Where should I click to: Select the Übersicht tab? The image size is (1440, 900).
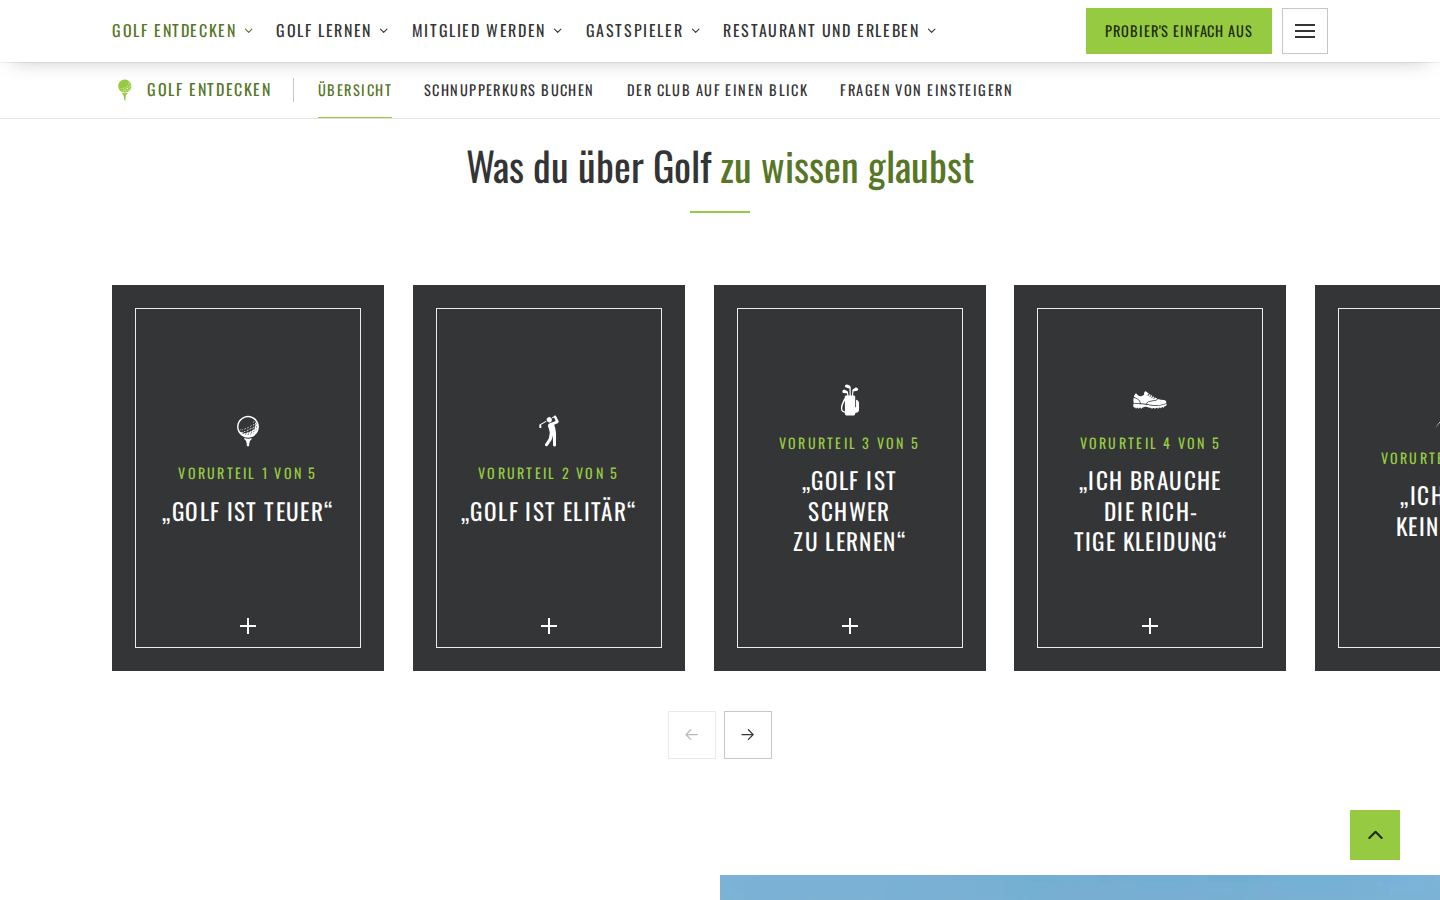355,90
